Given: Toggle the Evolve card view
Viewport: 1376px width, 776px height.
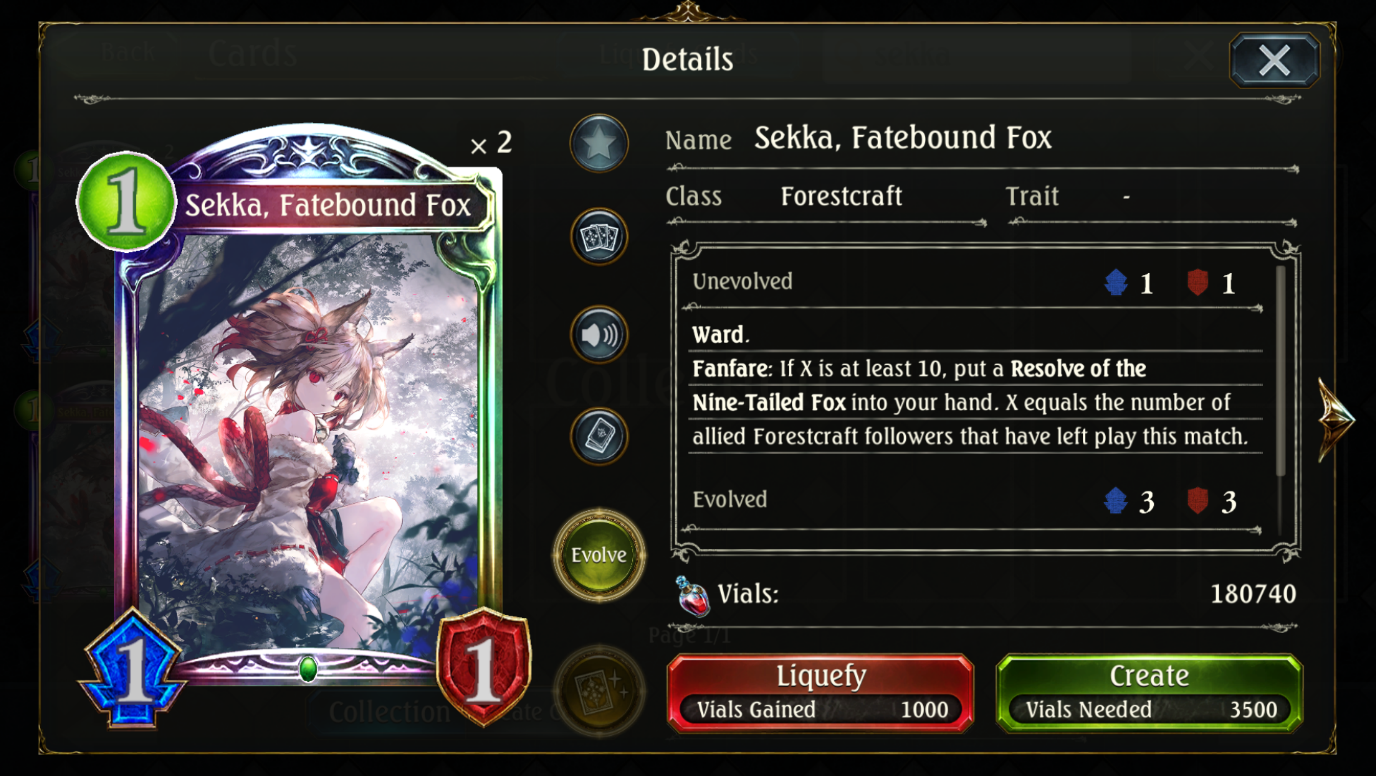Looking at the screenshot, I should [599, 555].
